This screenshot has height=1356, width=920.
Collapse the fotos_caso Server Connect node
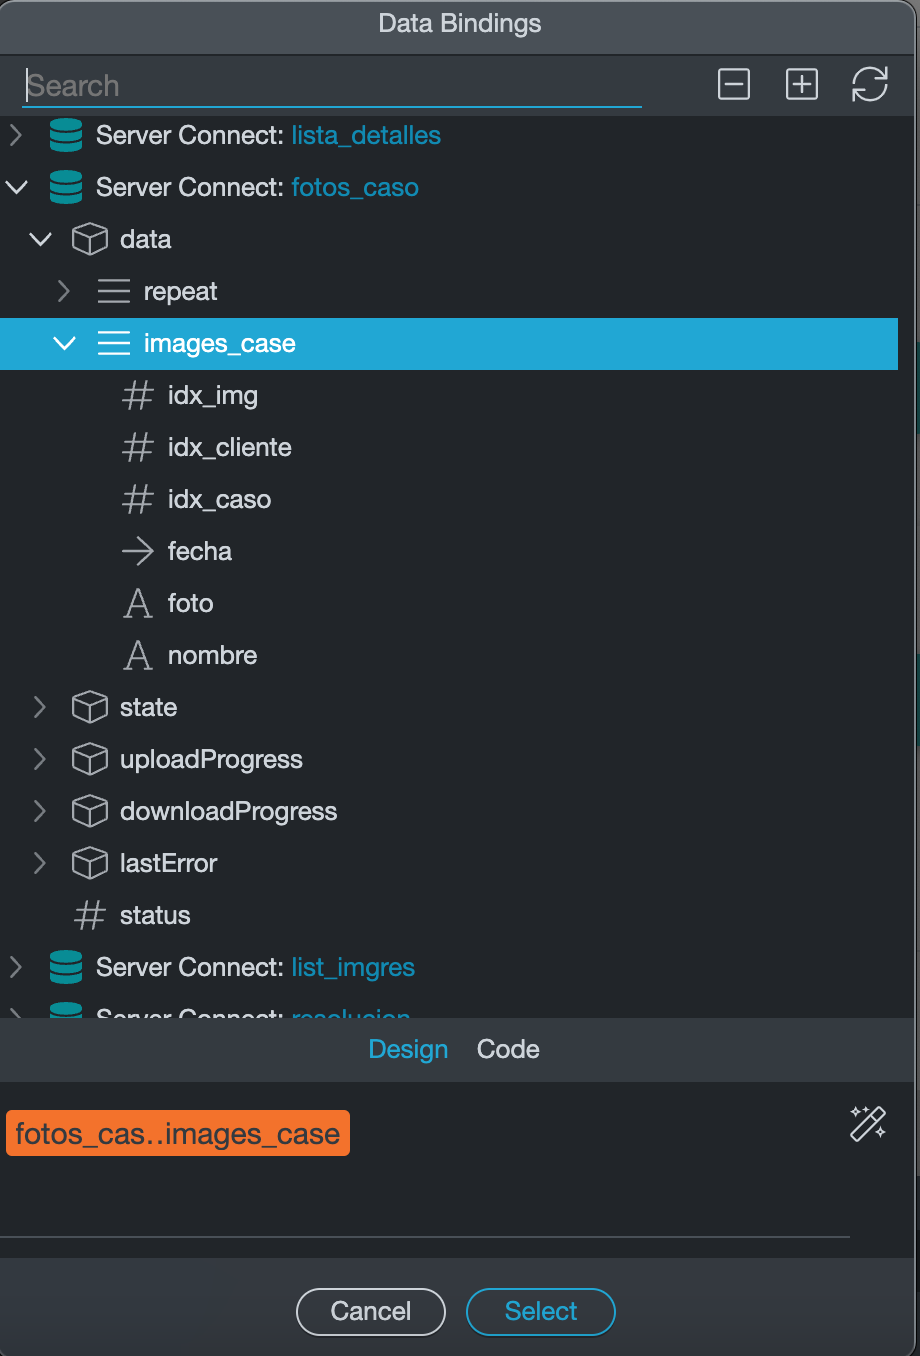tap(16, 187)
